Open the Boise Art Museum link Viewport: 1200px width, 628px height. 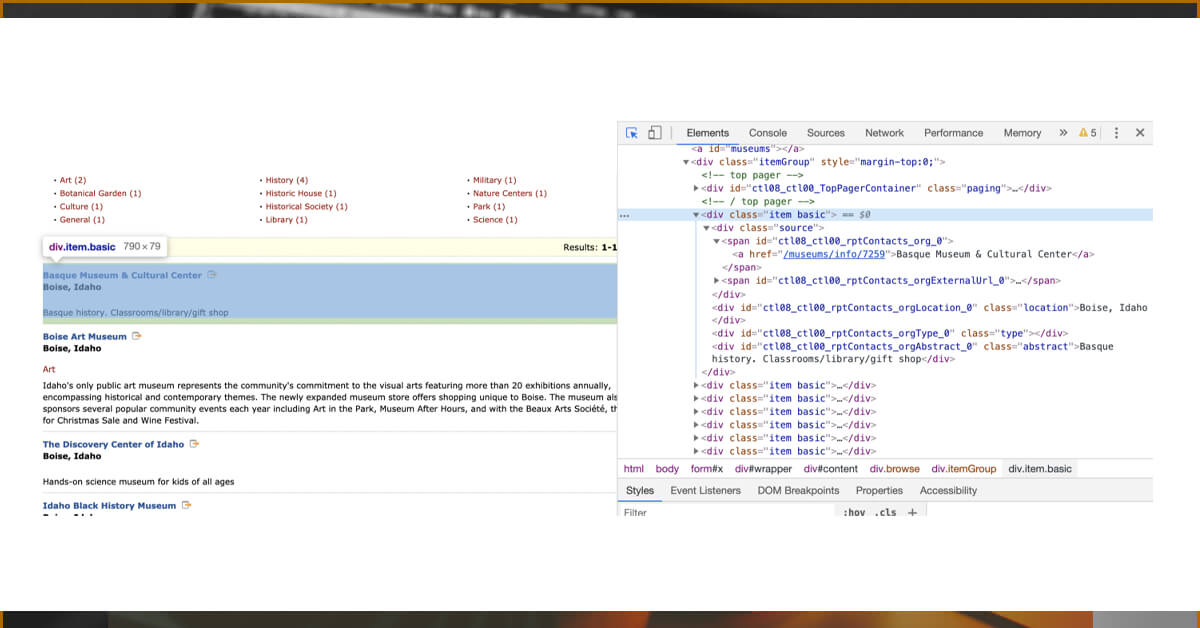(x=85, y=337)
